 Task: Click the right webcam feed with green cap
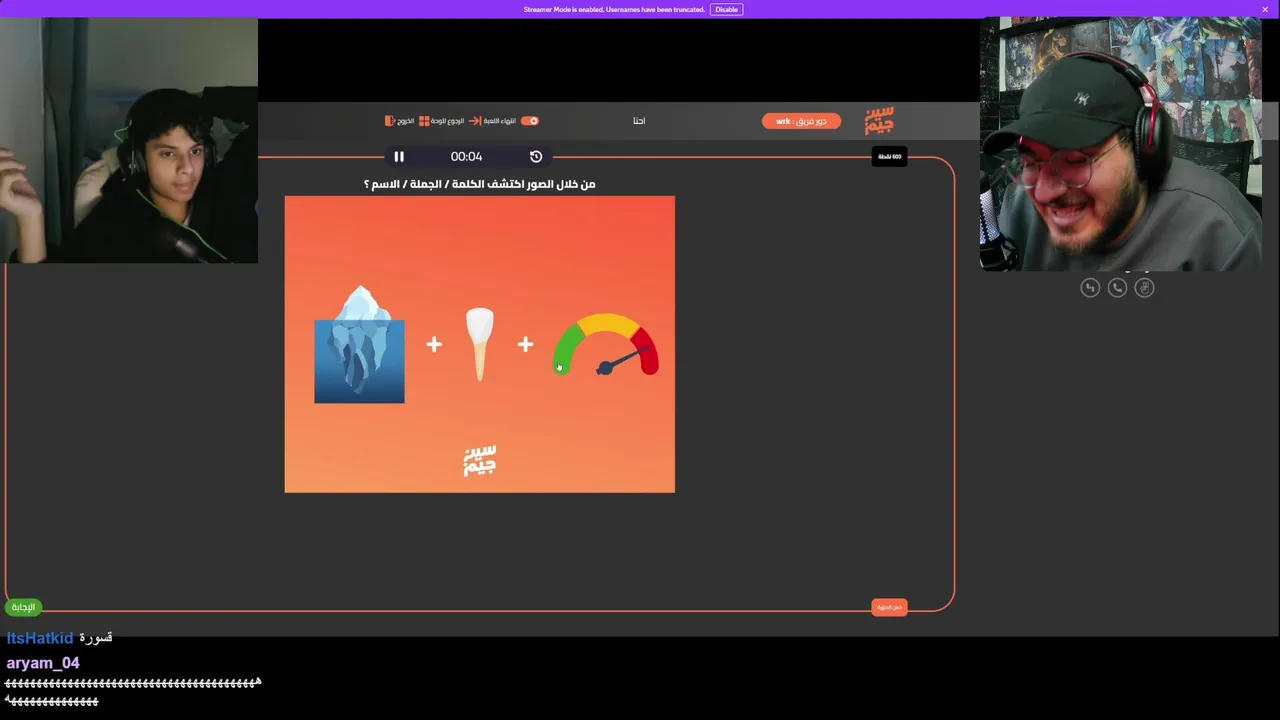(1121, 144)
